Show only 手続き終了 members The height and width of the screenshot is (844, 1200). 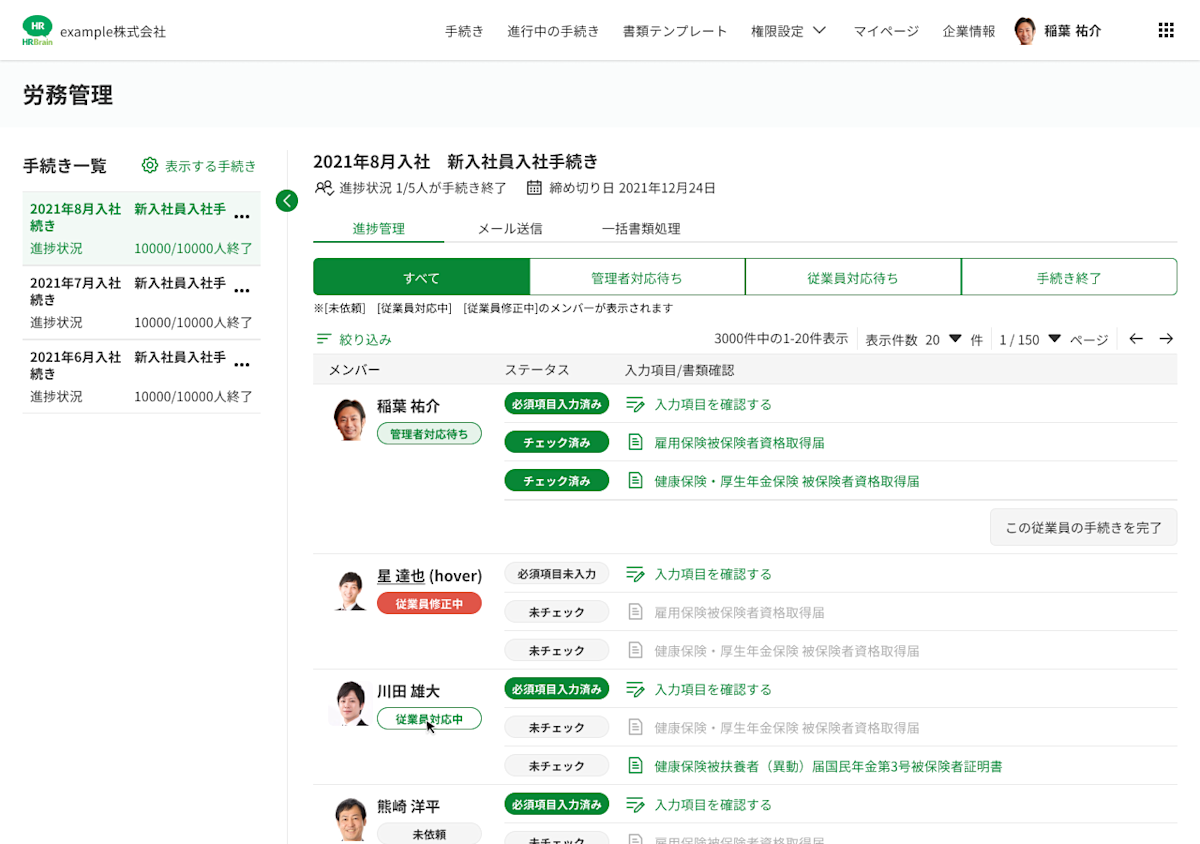click(x=1069, y=277)
